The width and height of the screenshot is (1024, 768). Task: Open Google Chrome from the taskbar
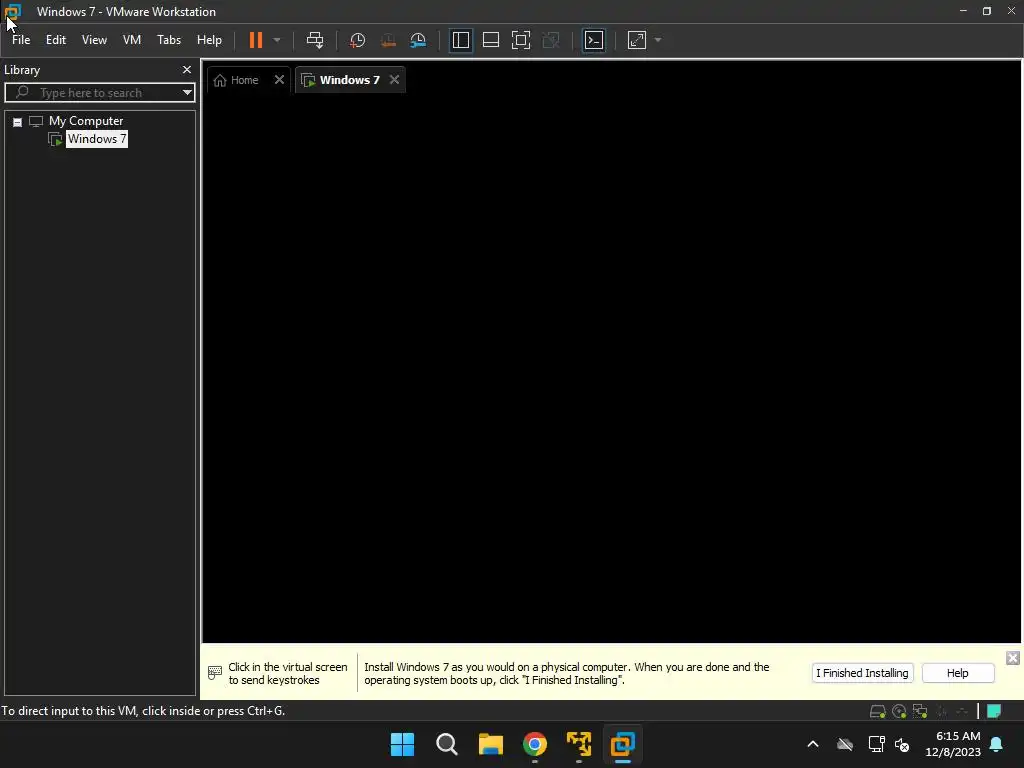coord(535,744)
